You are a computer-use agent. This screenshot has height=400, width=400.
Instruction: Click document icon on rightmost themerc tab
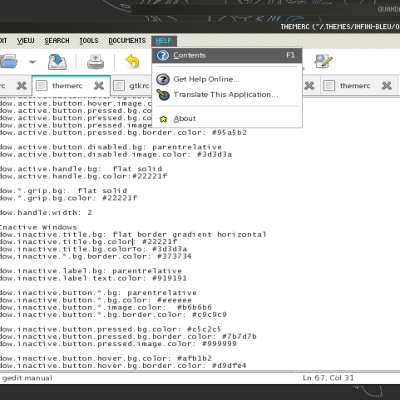tap(329, 86)
